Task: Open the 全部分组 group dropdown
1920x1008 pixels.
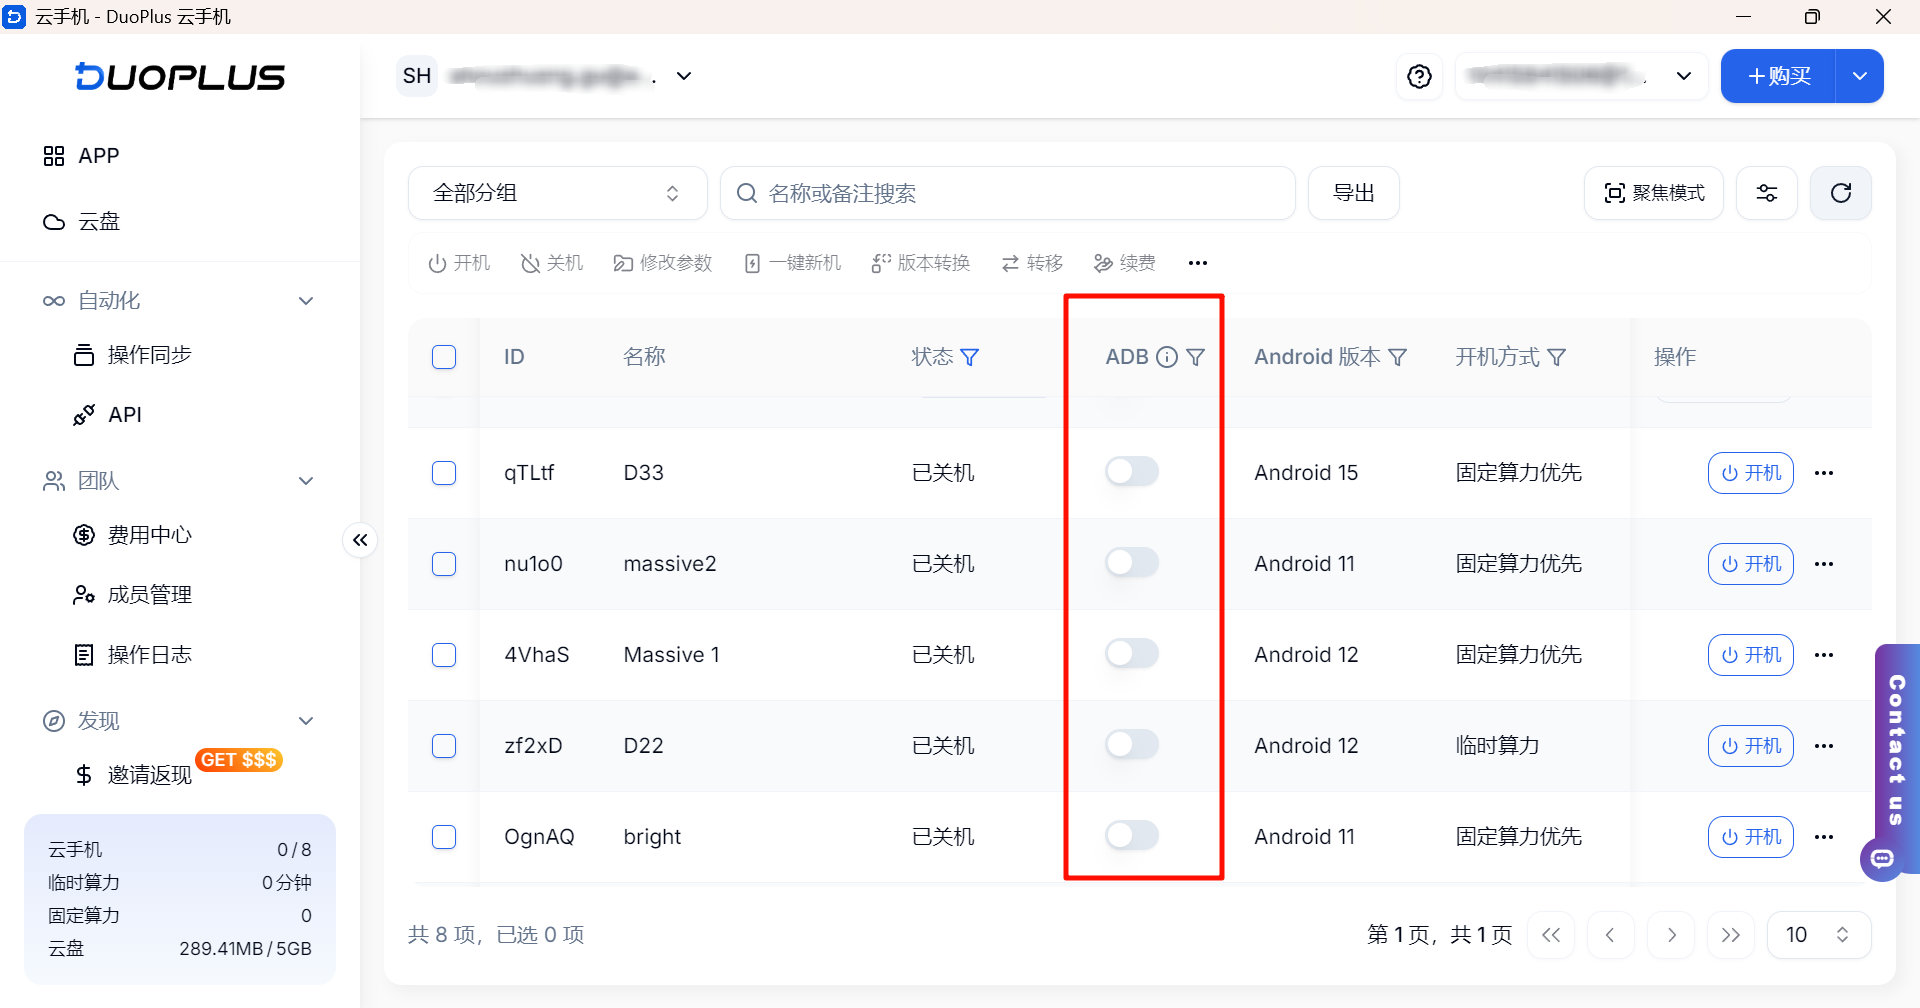Action: click(x=558, y=193)
